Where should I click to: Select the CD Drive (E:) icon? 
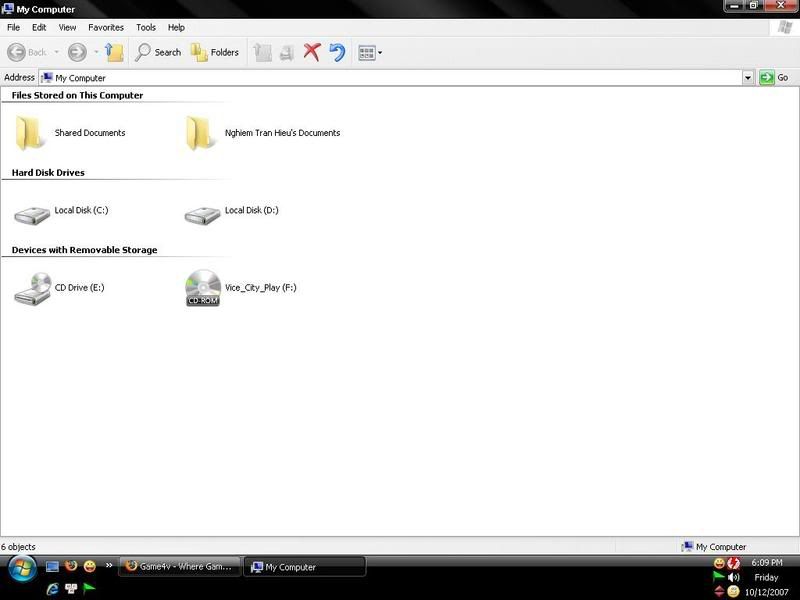pos(33,288)
